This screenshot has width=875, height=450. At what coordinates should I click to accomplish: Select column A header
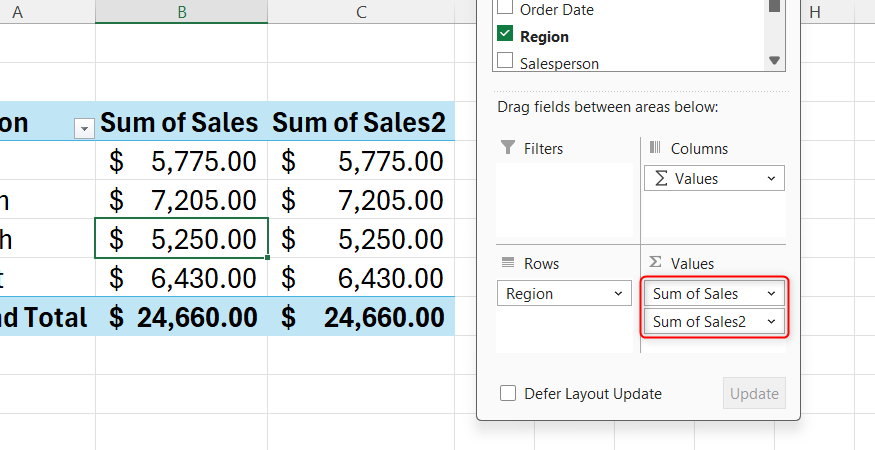[x=47, y=12]
